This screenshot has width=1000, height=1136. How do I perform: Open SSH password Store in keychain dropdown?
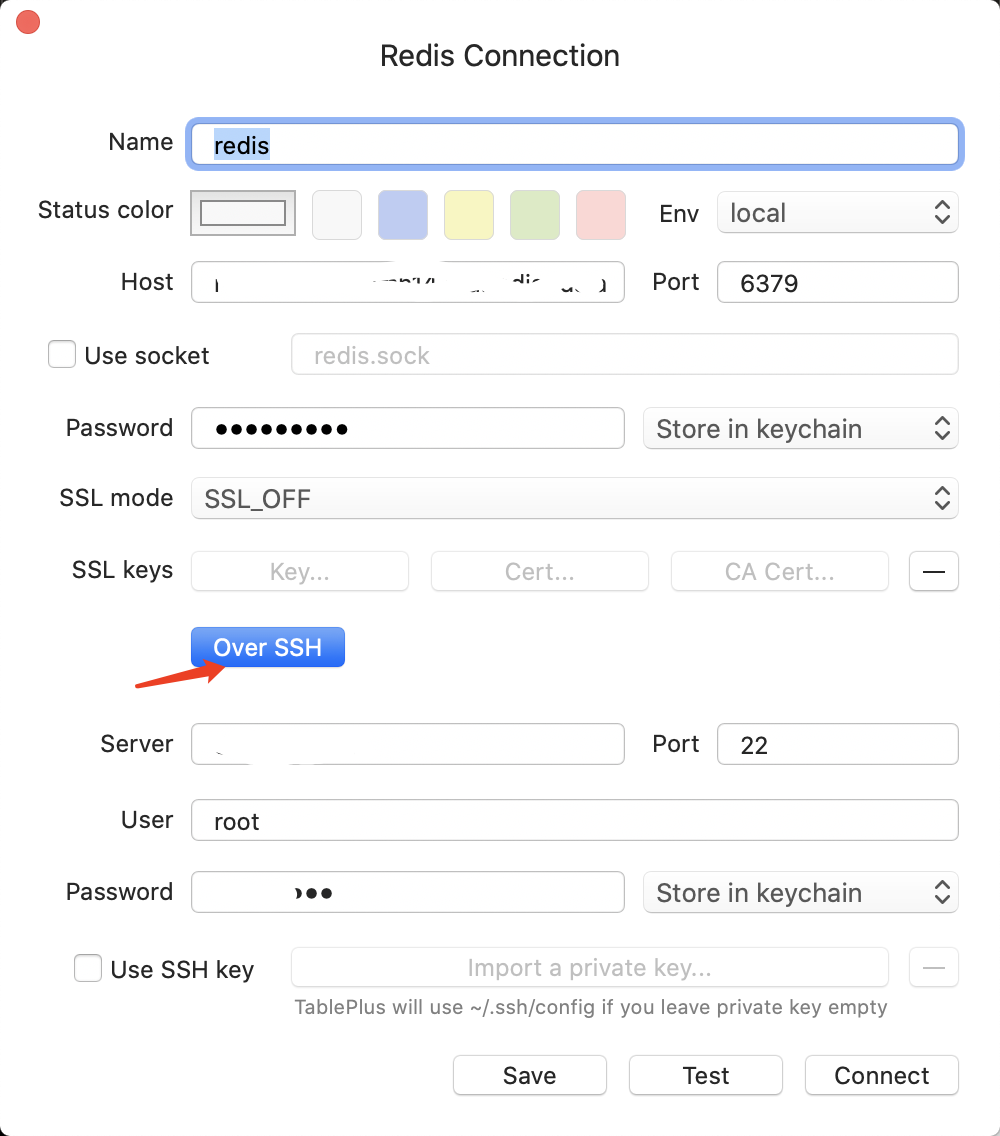(800, 892)
